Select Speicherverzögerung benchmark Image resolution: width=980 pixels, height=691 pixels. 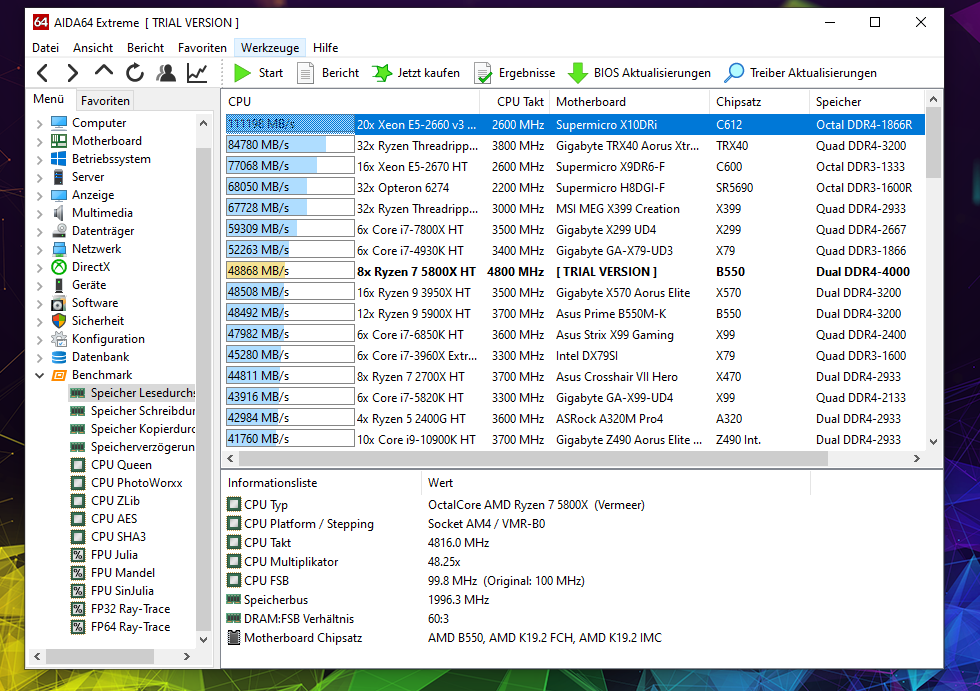coord(132,447)
